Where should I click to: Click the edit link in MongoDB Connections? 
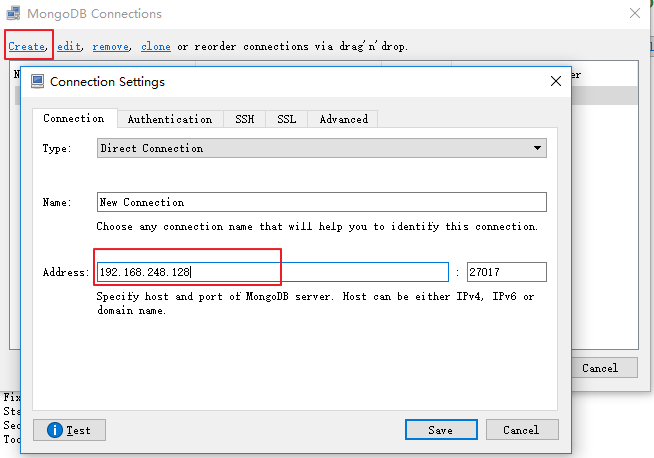coord(69,46)
